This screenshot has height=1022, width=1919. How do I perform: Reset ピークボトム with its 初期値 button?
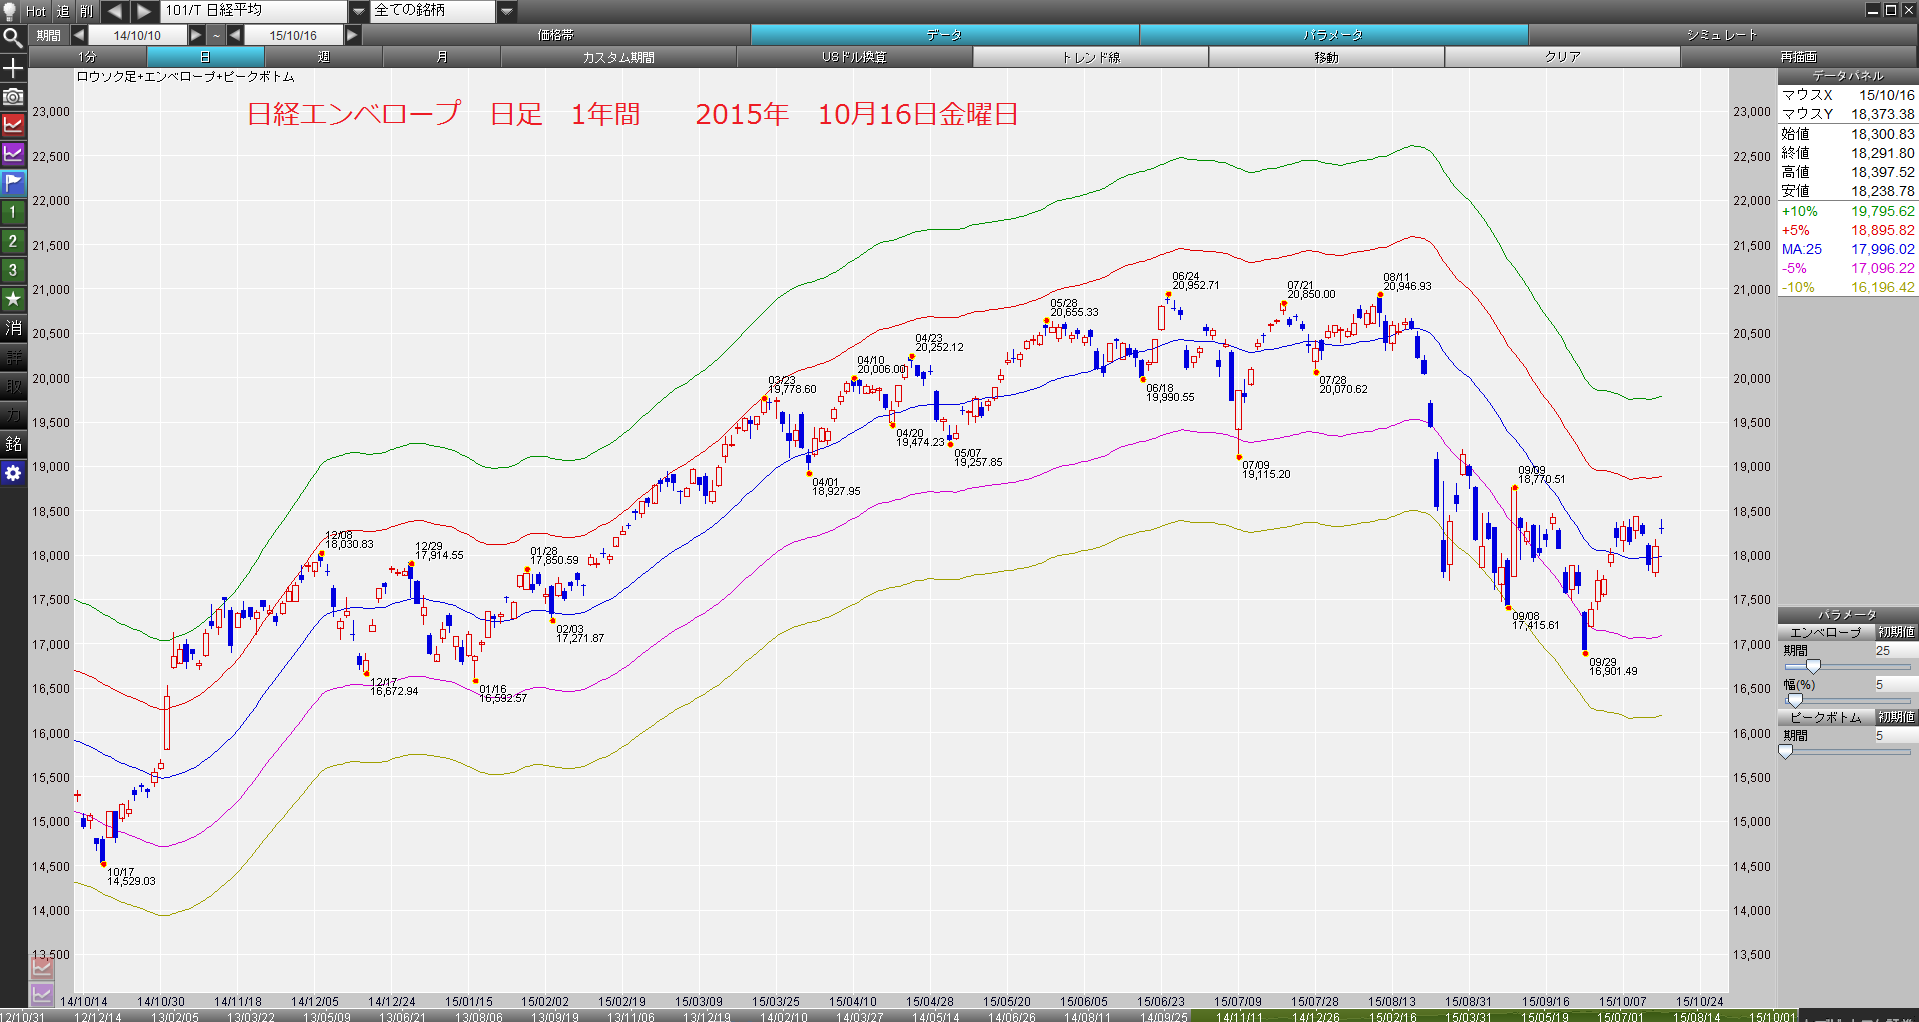tap(1896, 717)
